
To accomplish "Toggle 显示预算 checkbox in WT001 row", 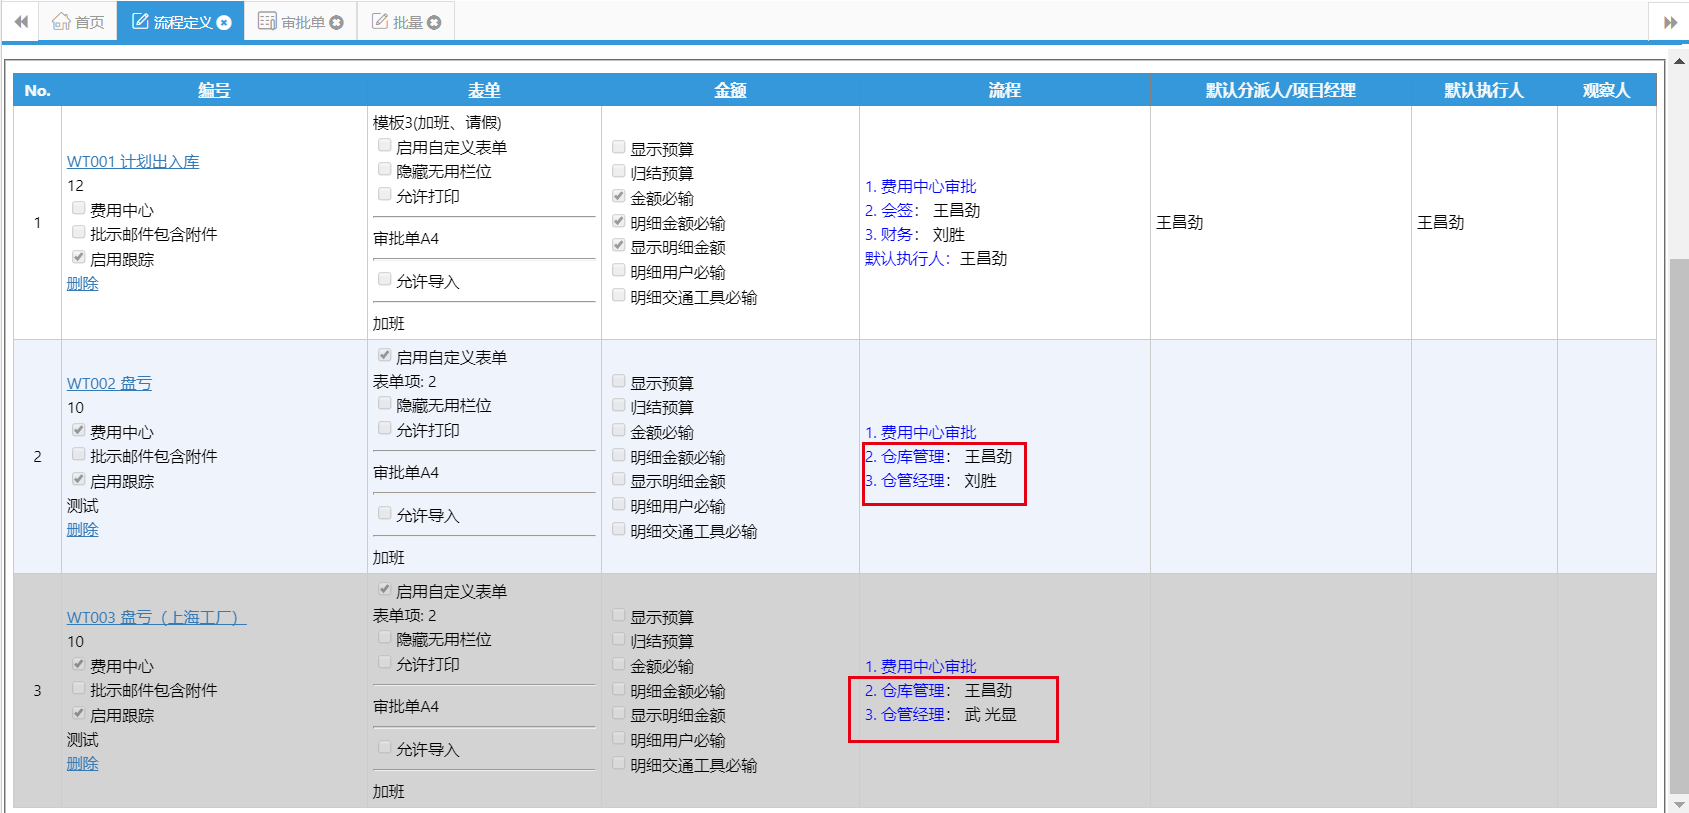I will [618, 147].
